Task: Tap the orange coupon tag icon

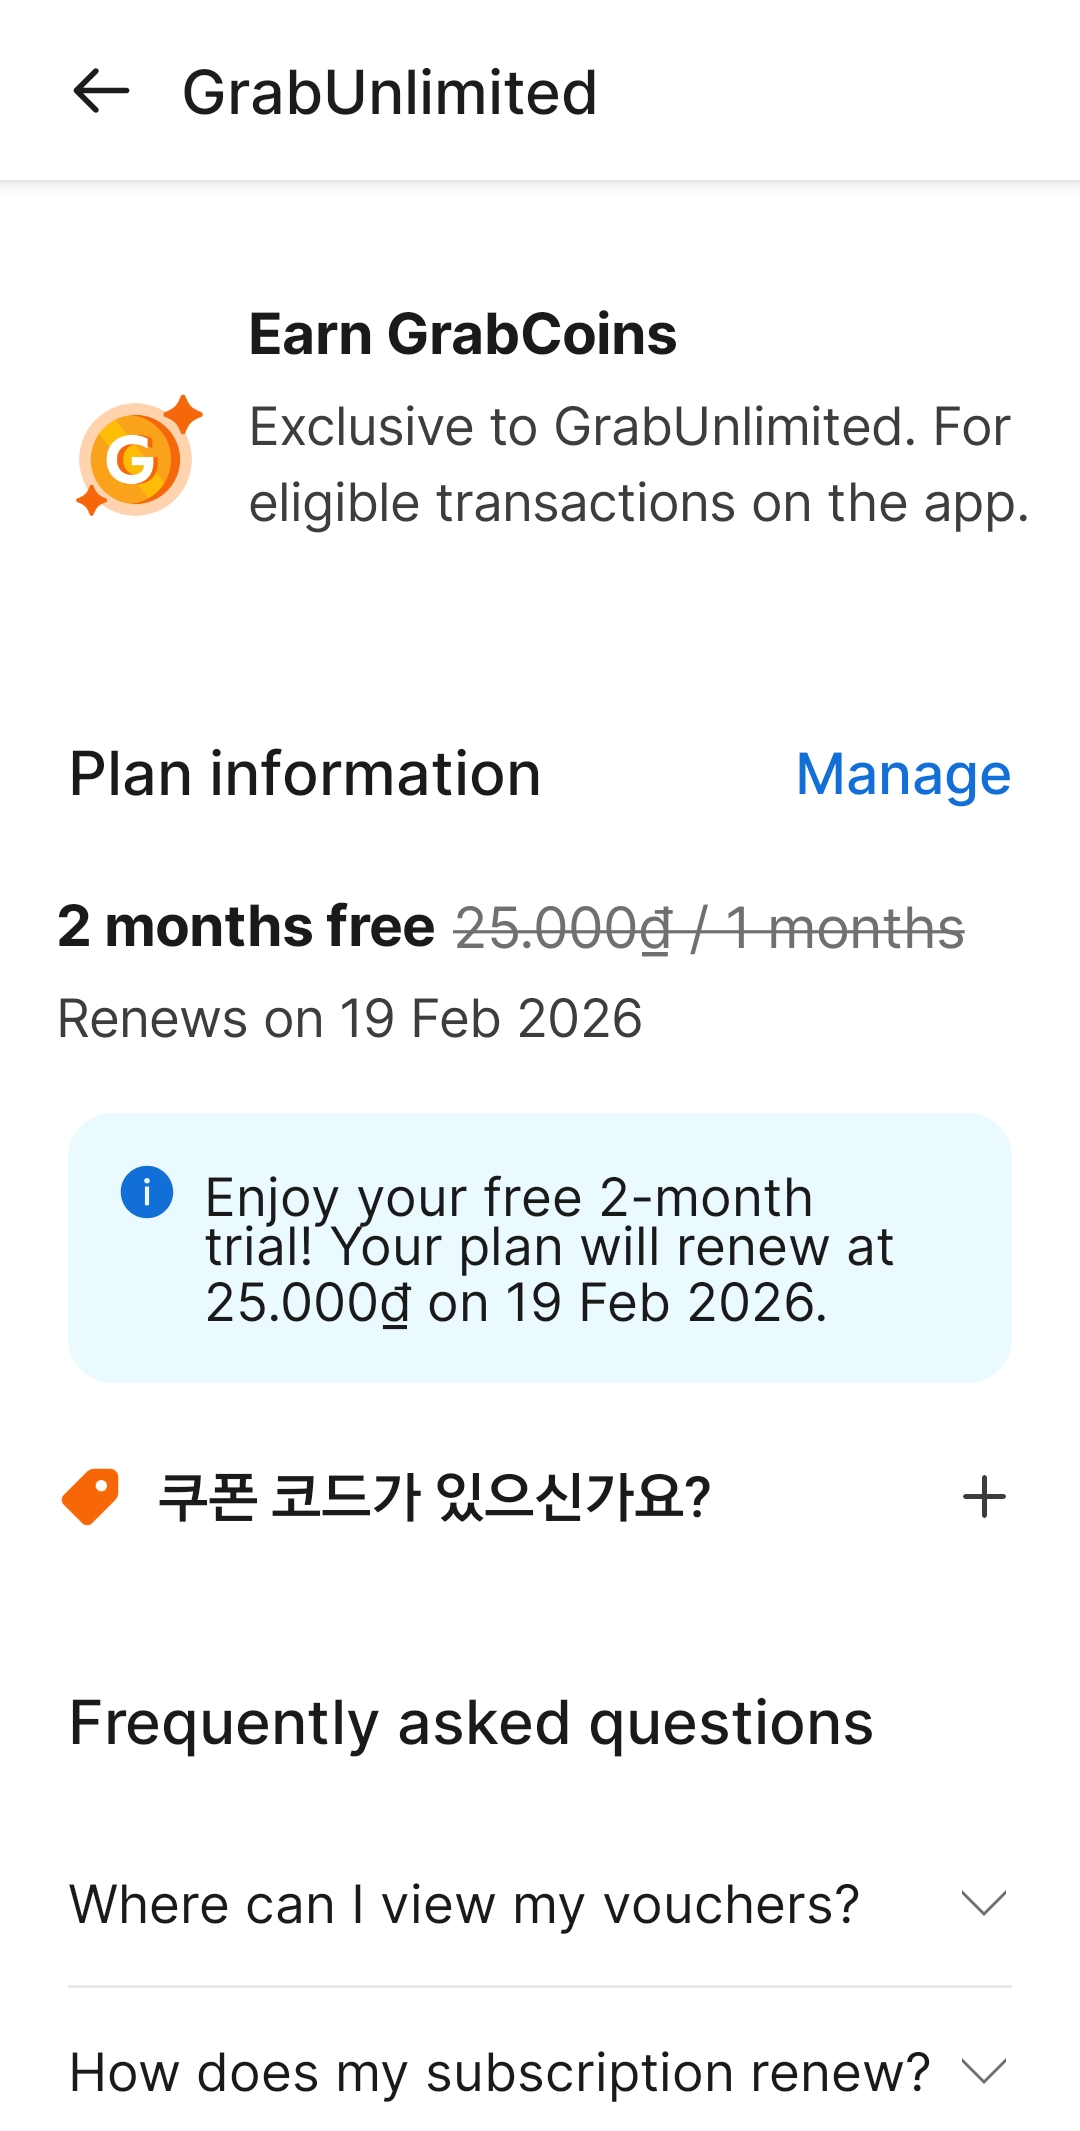Action: pyautogui.click(x=91, y=1496)
